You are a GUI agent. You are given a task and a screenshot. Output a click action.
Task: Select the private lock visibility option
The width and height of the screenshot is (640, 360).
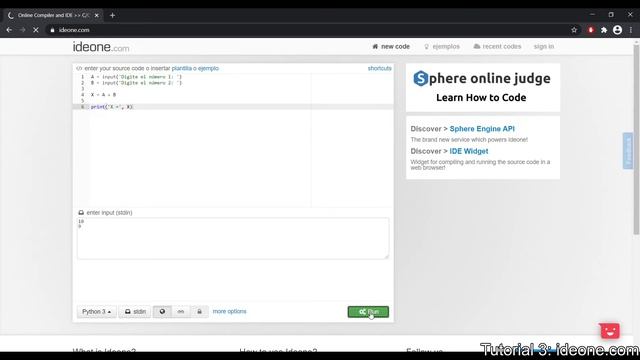199,311
